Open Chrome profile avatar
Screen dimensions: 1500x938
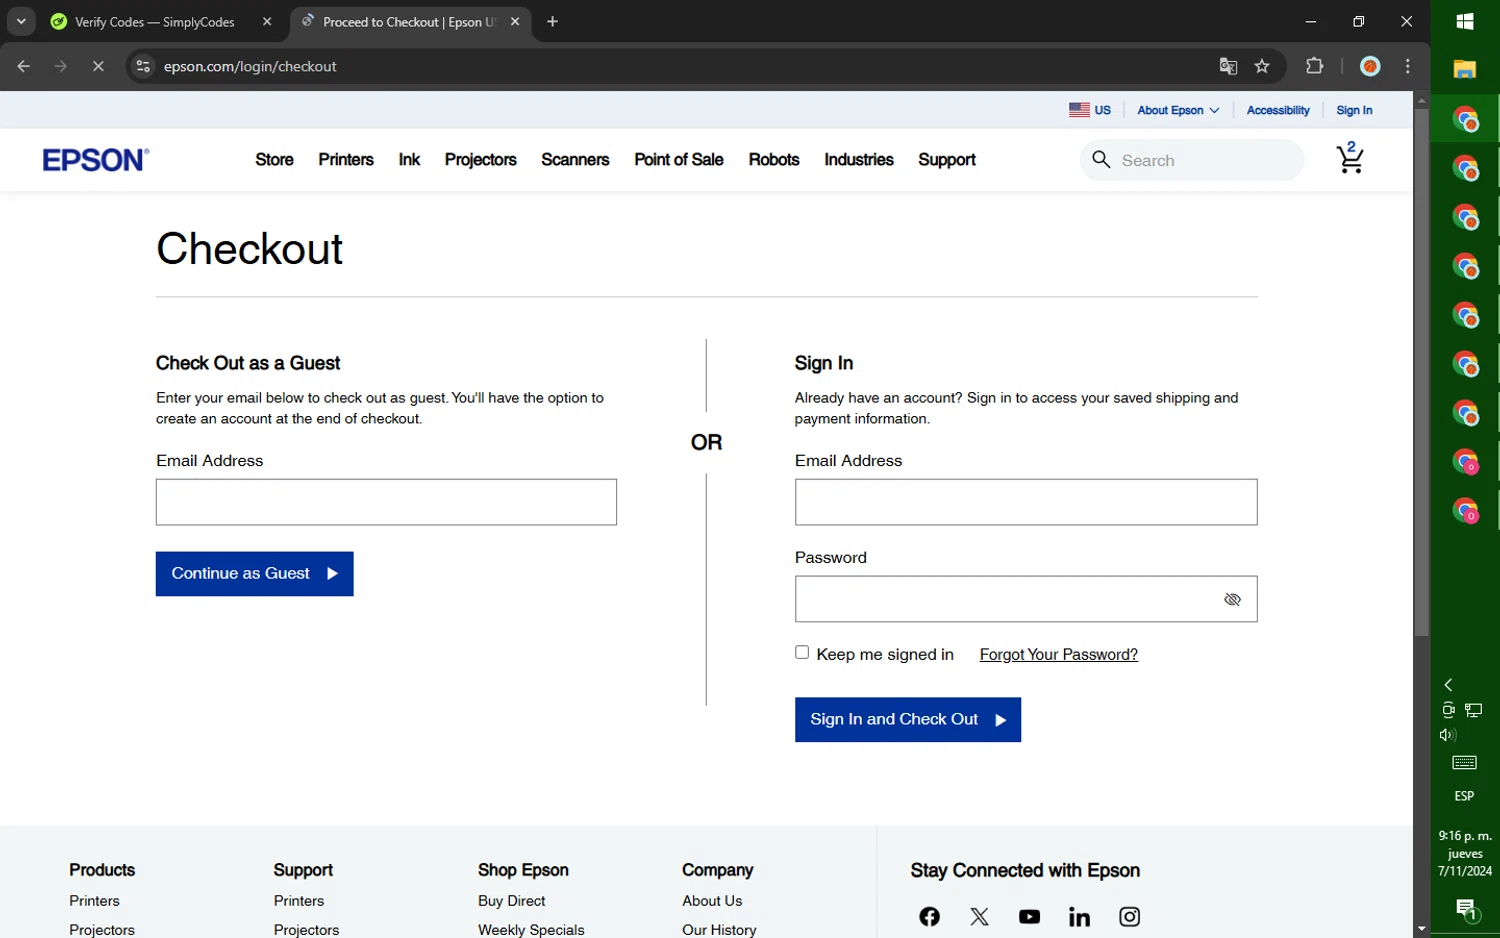[1370, 67]
